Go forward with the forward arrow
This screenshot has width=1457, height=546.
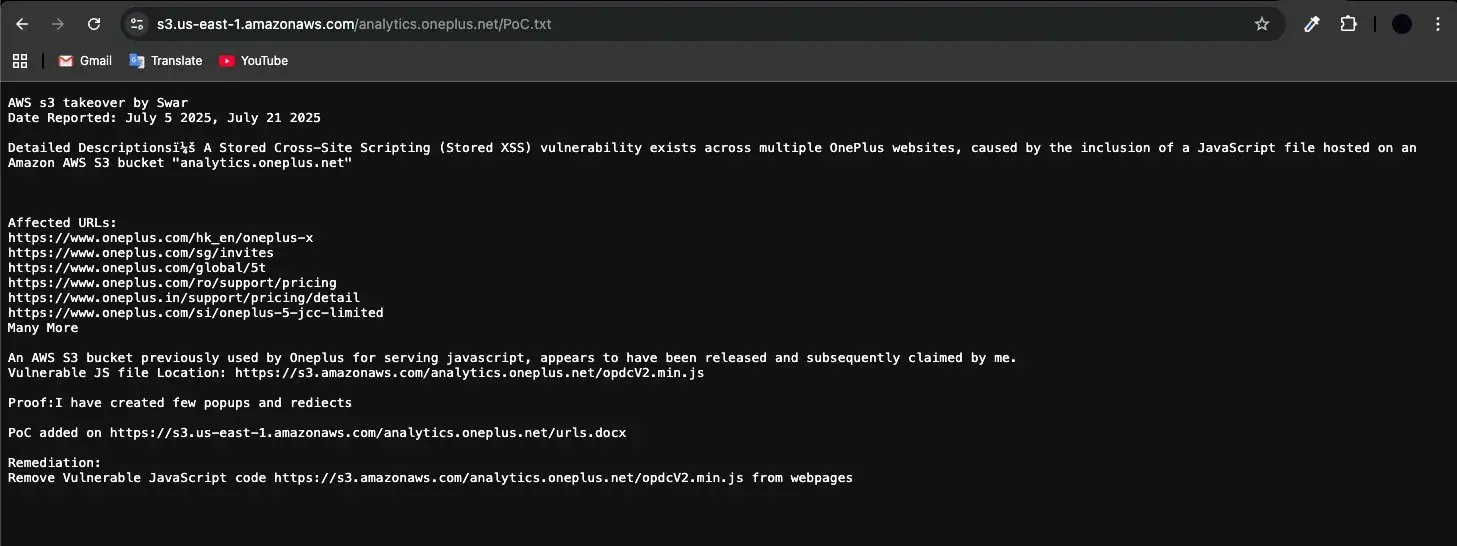(58, 24)
